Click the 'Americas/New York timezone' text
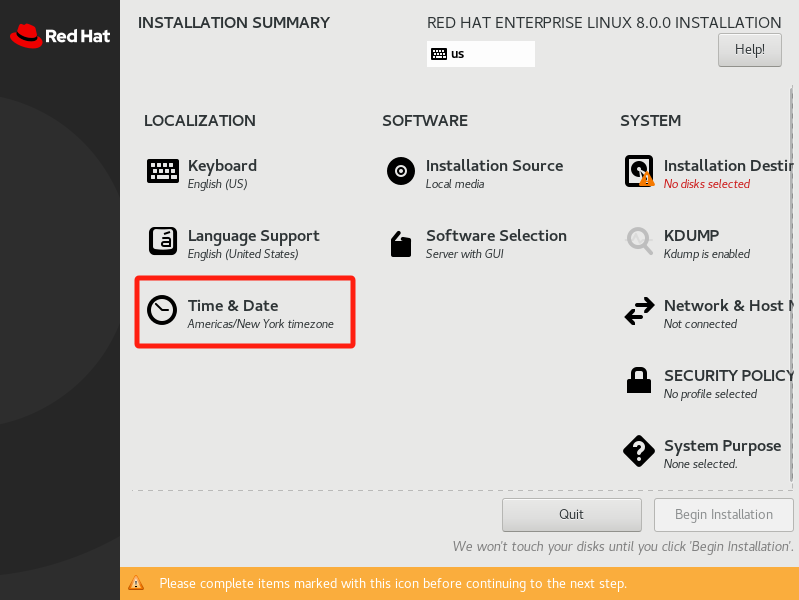The width and height of the screenshot is (799, 600). pyautogui.click(x=260, y=324)
